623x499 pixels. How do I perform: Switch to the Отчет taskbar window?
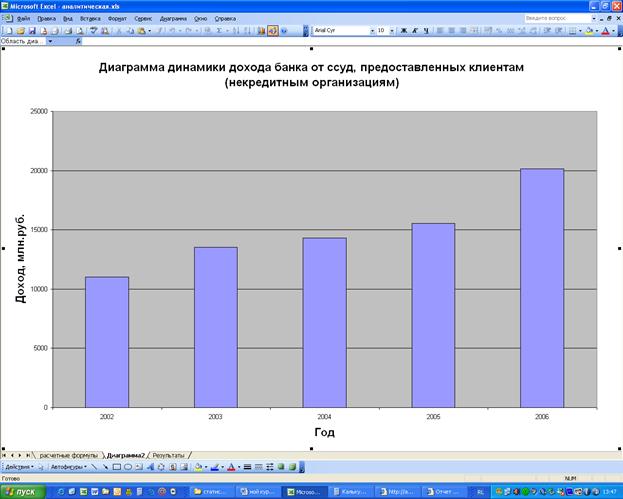(442, 492)
